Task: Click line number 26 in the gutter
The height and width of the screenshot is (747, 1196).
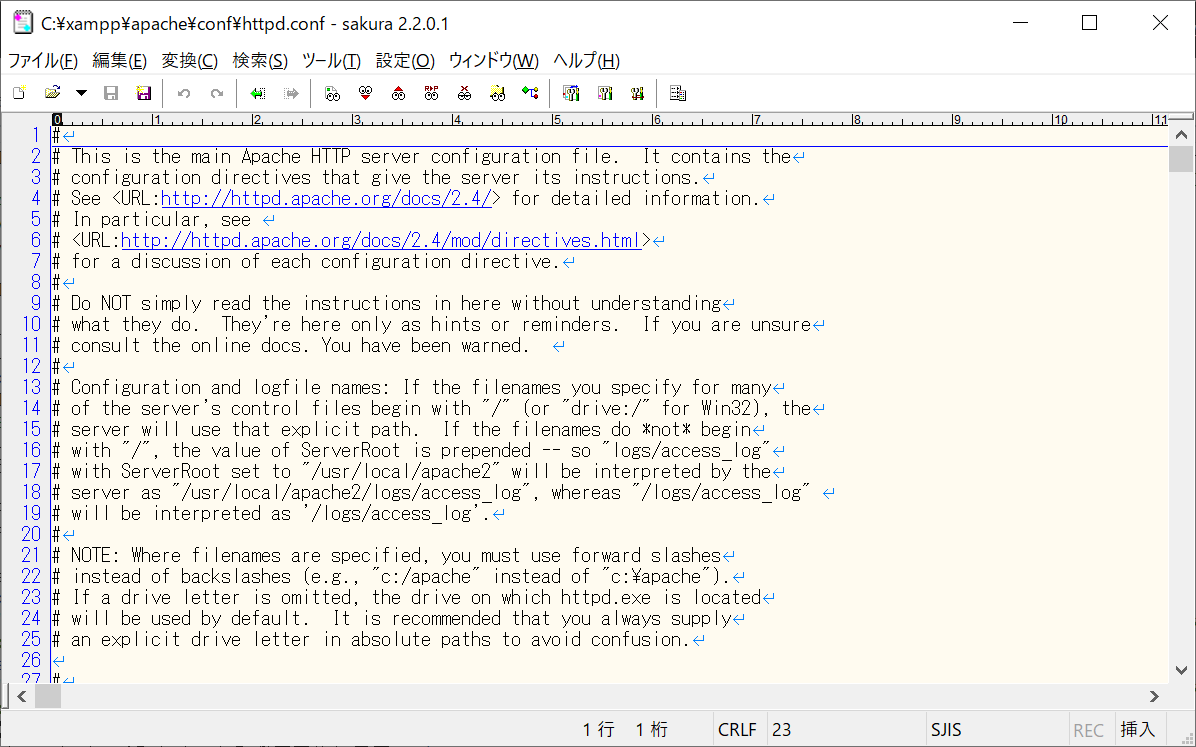Action: click(x=31, y=660)
